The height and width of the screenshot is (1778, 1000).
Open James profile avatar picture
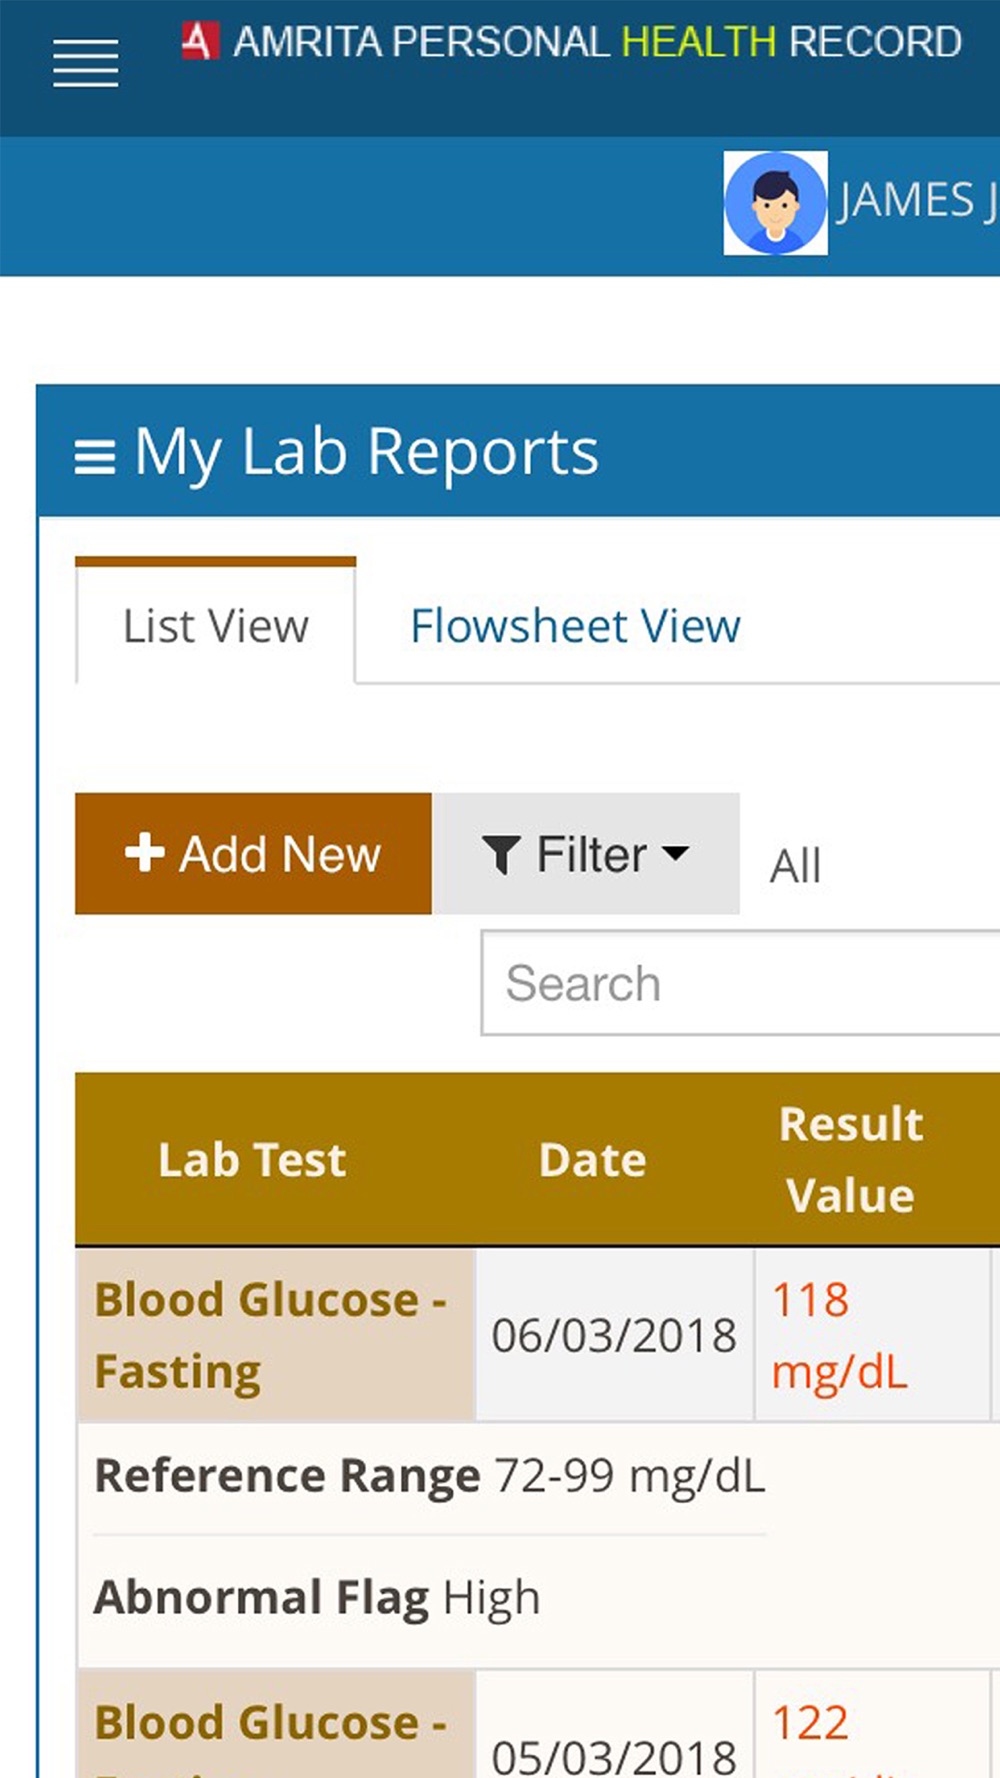775,203
